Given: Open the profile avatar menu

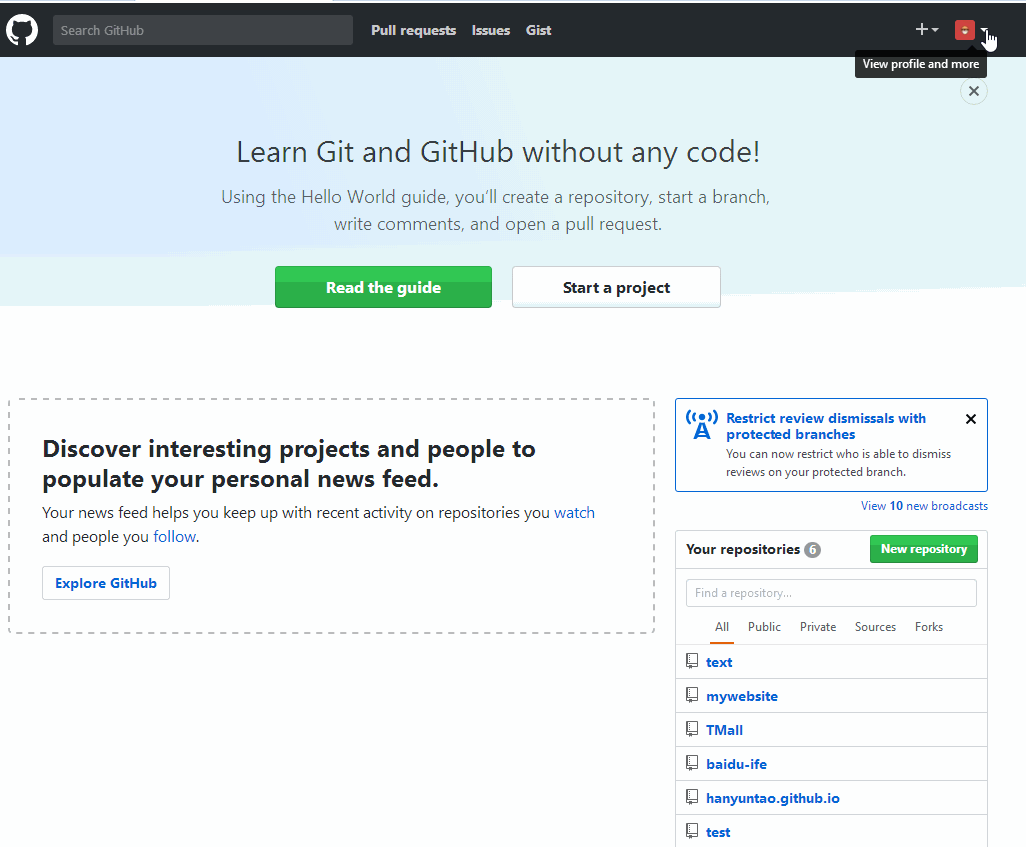Looking at the screenshot, I should point(971,30).
